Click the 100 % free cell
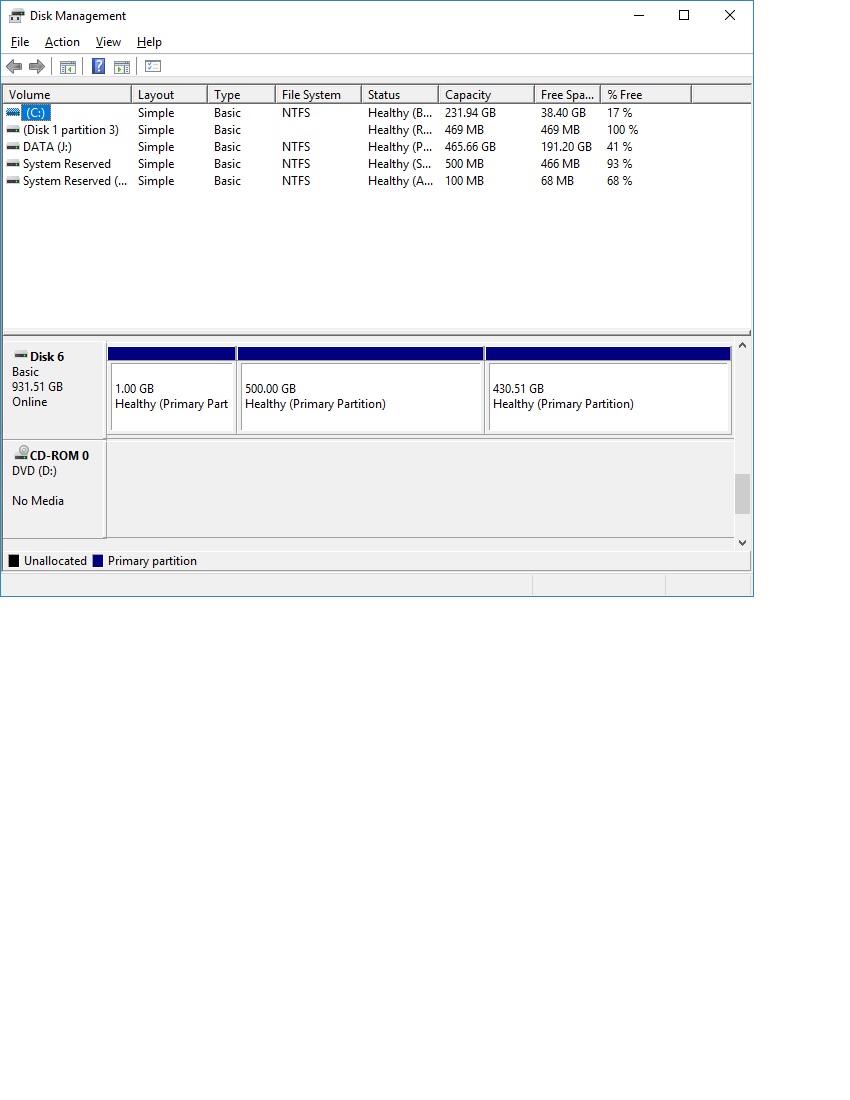850x1100 pixels. (x=622, y=130)
